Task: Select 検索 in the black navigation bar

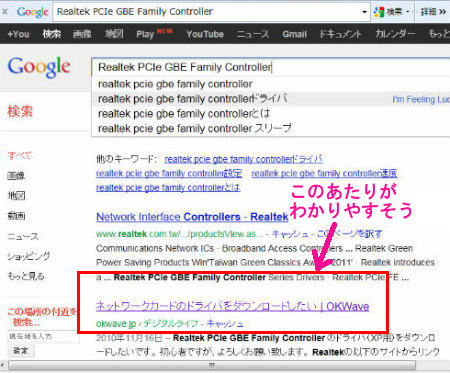Action: [x=51, y=34]
